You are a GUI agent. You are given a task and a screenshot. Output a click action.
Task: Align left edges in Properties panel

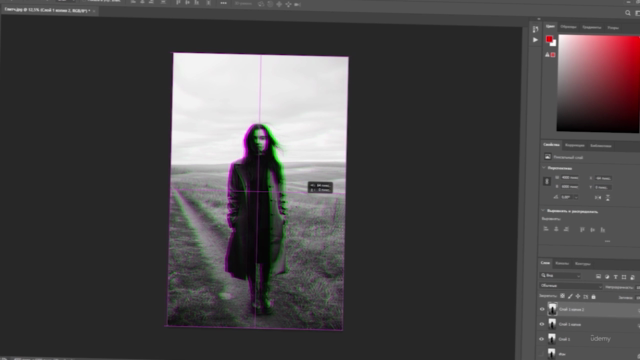click(546, 229)
